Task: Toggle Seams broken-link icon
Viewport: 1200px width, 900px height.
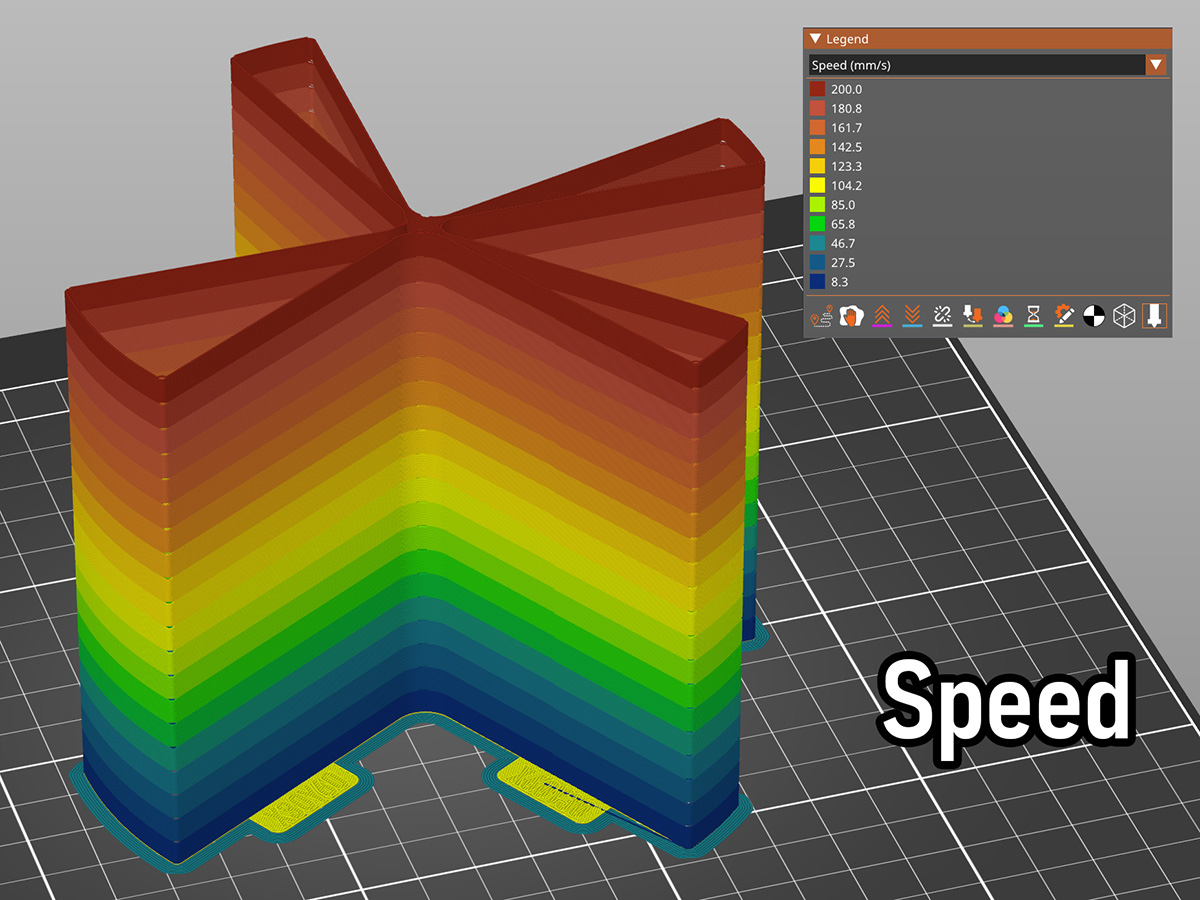Action: [x=941, y=316]
